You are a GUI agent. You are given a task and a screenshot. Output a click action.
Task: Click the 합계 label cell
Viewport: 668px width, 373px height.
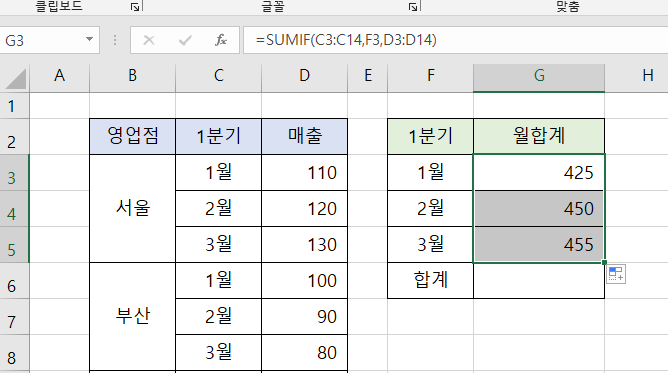[431, 281]
